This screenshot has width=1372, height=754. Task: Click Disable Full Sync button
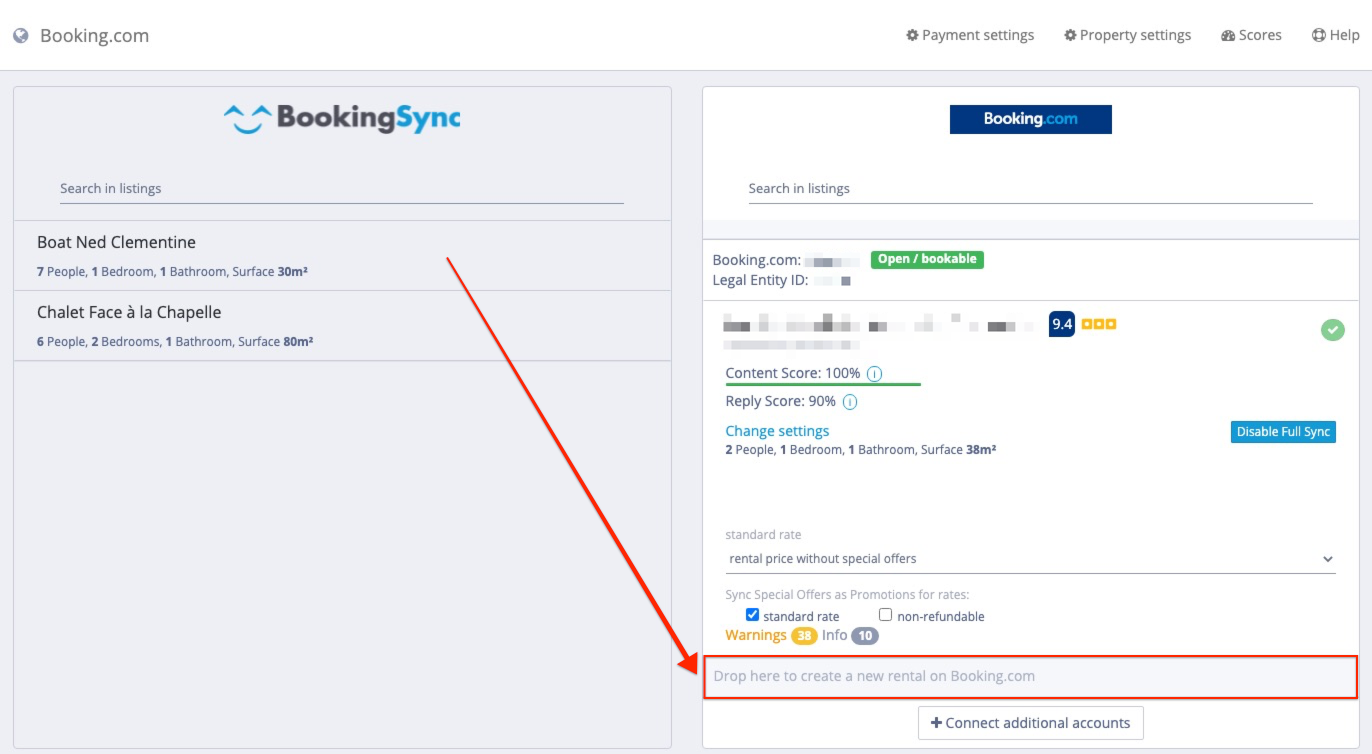coord(1283,432)
